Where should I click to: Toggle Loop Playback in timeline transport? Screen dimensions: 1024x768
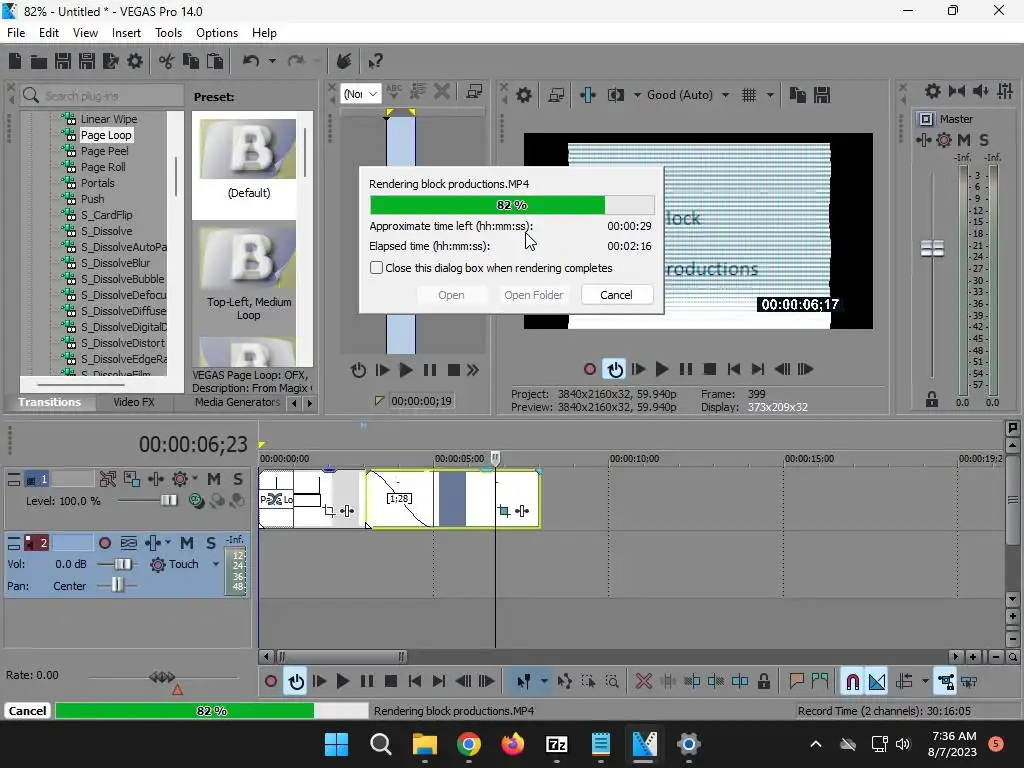click(296, 682)
